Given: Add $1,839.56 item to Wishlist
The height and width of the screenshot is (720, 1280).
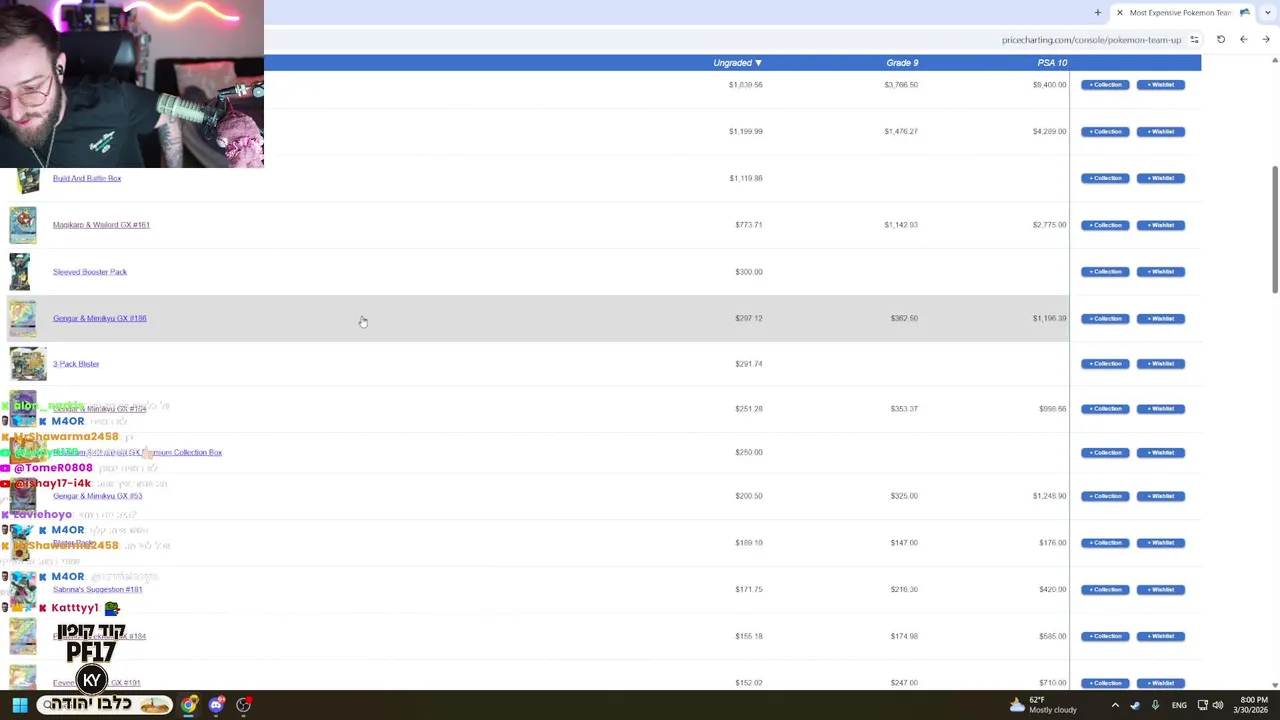Looking at the screenshot, I should [x=1161, y=85].
